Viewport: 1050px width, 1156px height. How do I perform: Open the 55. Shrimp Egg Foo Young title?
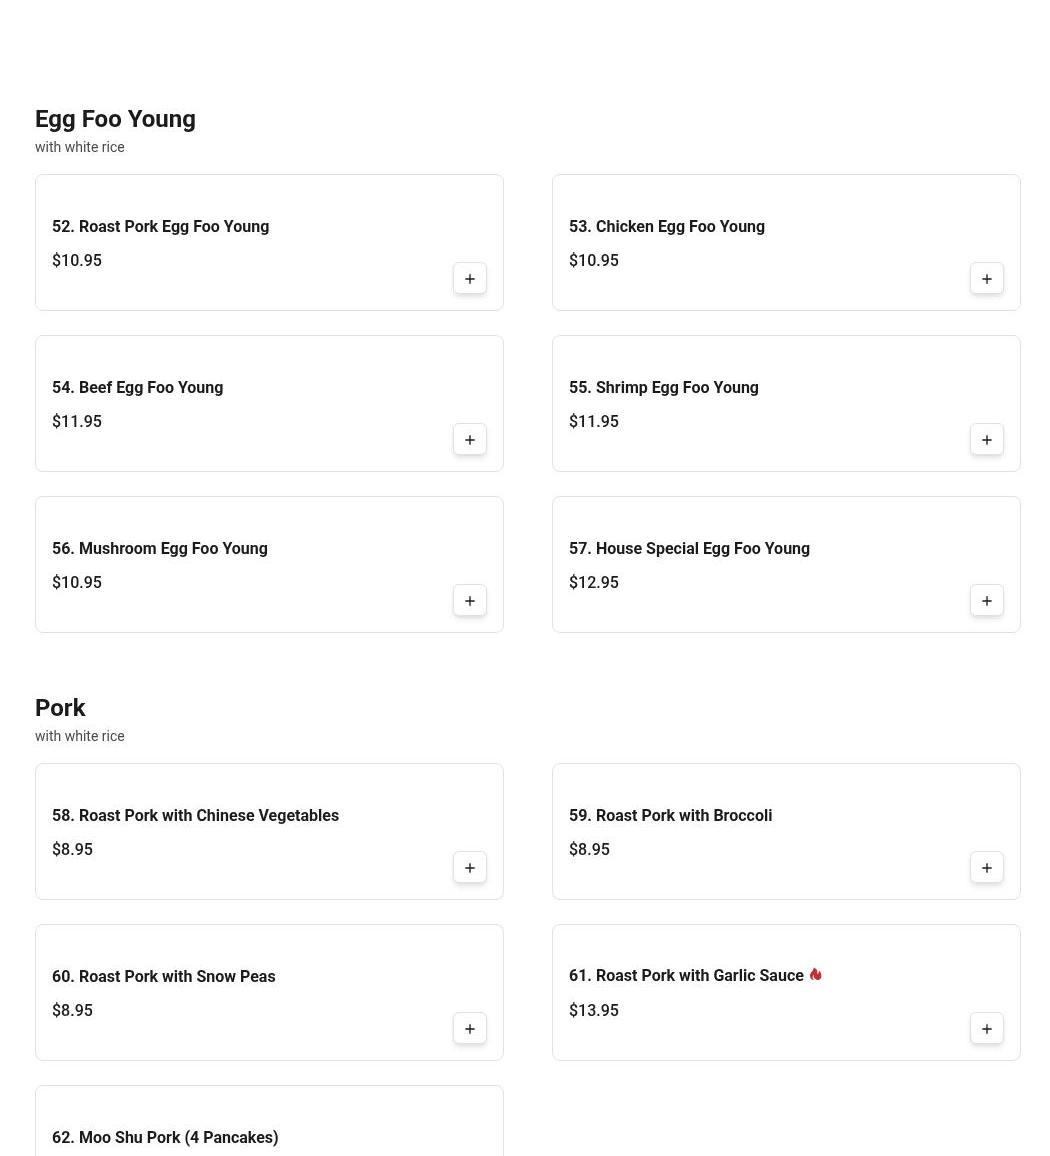point(664,388)
